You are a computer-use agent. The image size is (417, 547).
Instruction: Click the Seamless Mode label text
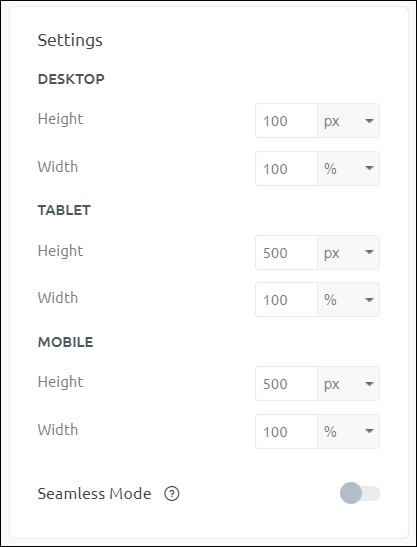[94, 494]
